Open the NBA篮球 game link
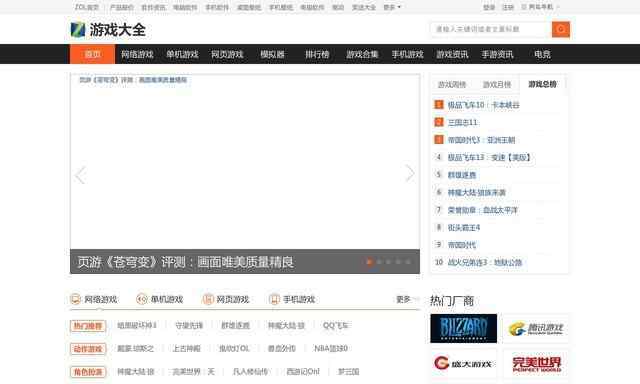 pyautogui.click(x=331, y=348)
